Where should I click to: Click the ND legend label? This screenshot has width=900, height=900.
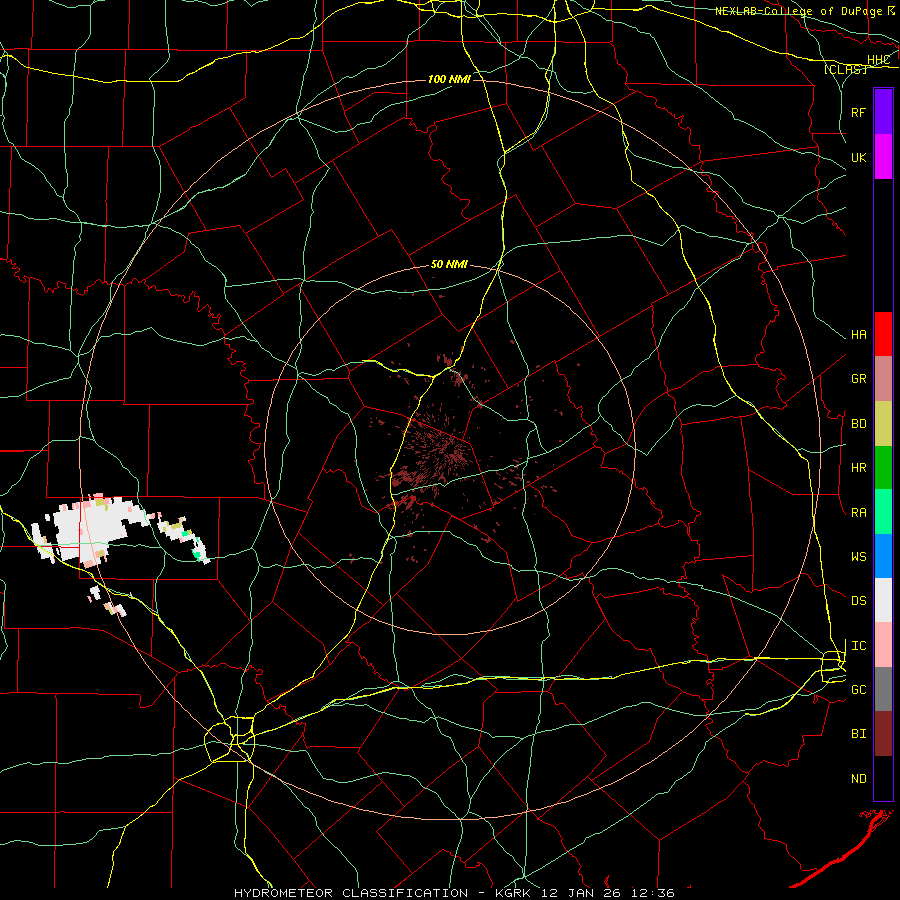859,779
